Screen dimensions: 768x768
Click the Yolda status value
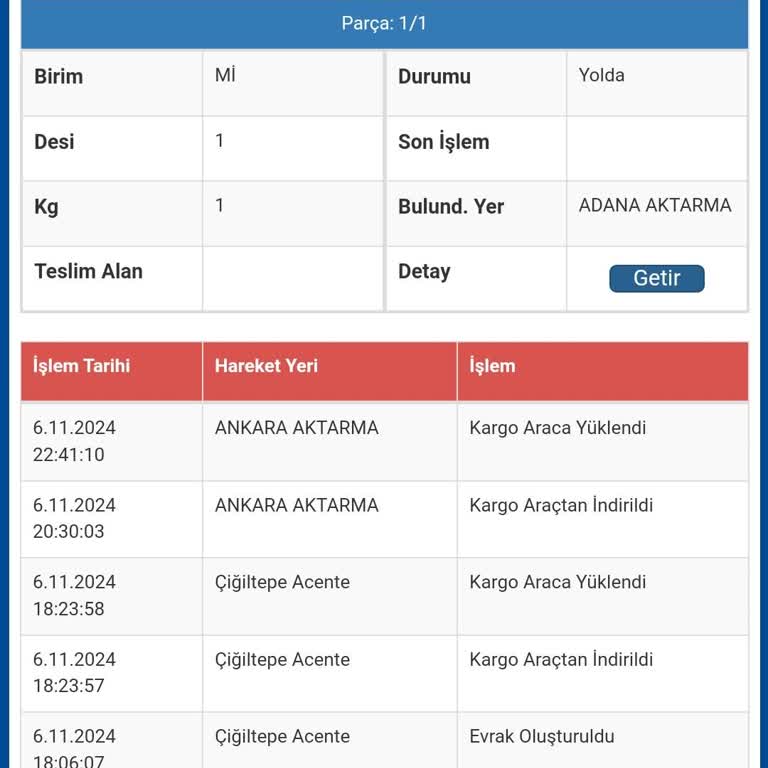(x=602, y=75)
